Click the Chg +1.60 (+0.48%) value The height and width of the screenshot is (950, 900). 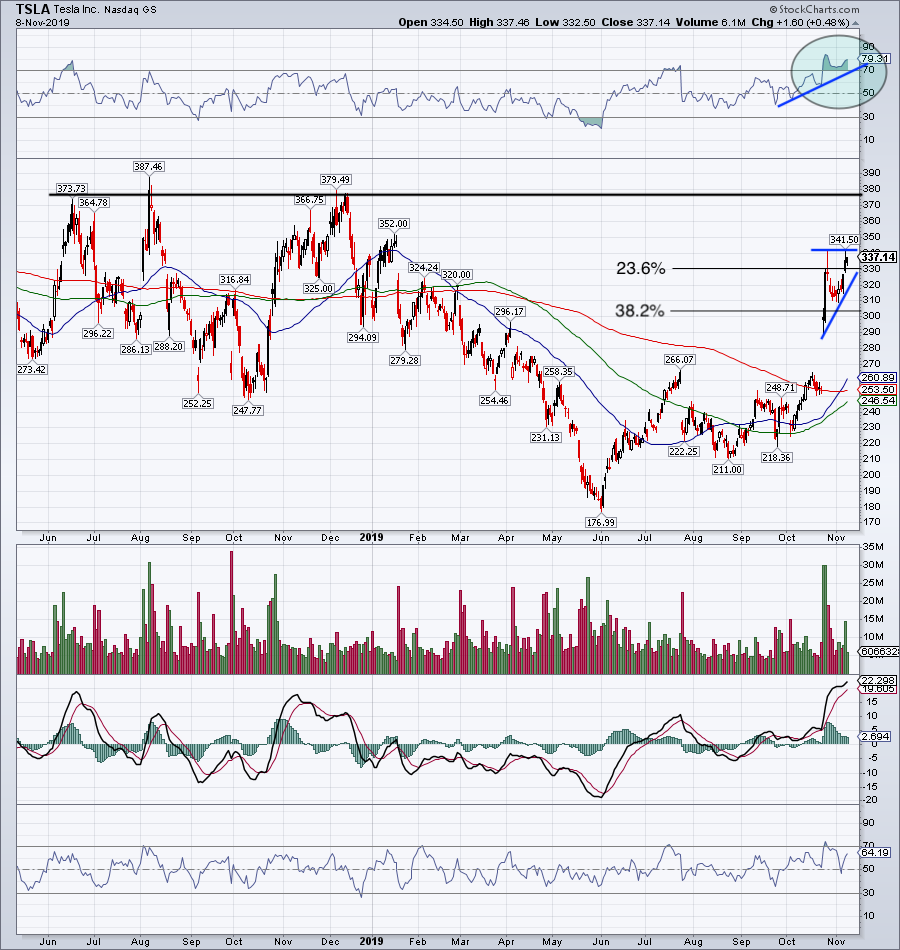coord(801,22)
